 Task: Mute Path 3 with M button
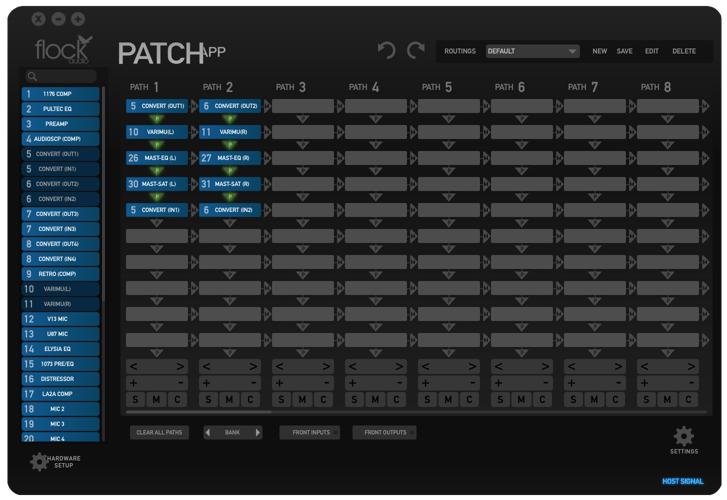302,399
